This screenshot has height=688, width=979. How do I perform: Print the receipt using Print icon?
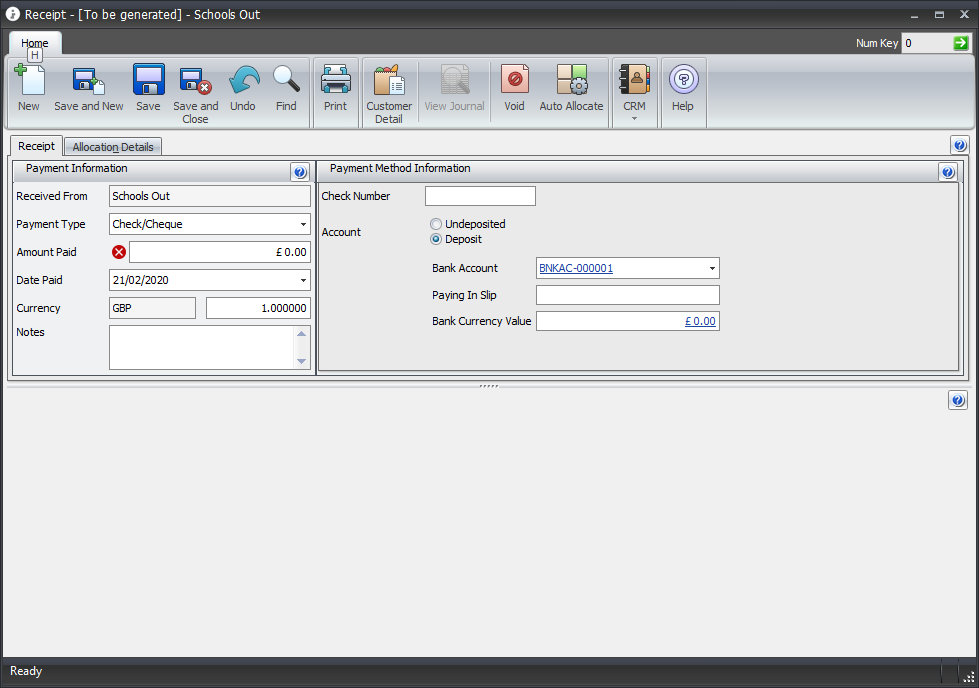pos(335,82)
